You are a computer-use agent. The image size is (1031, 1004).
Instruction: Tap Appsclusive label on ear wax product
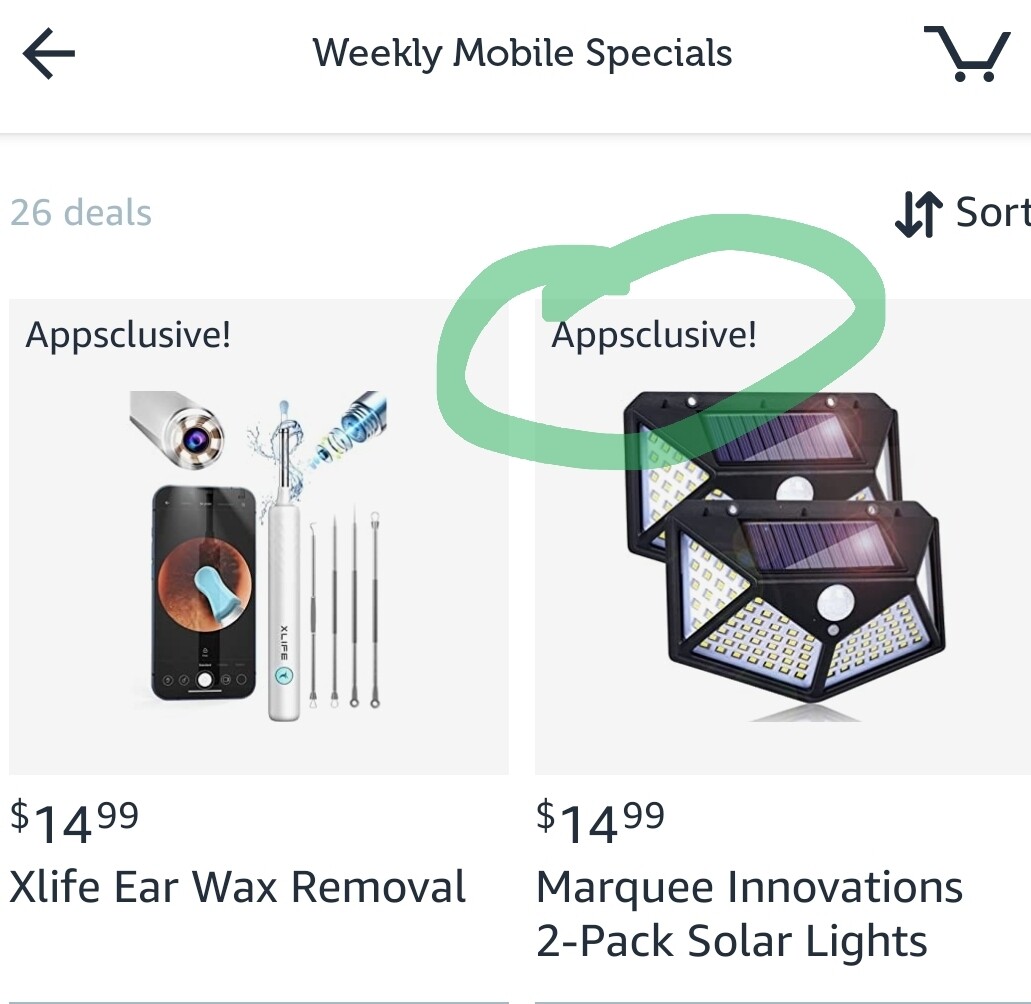pos(128,335)
